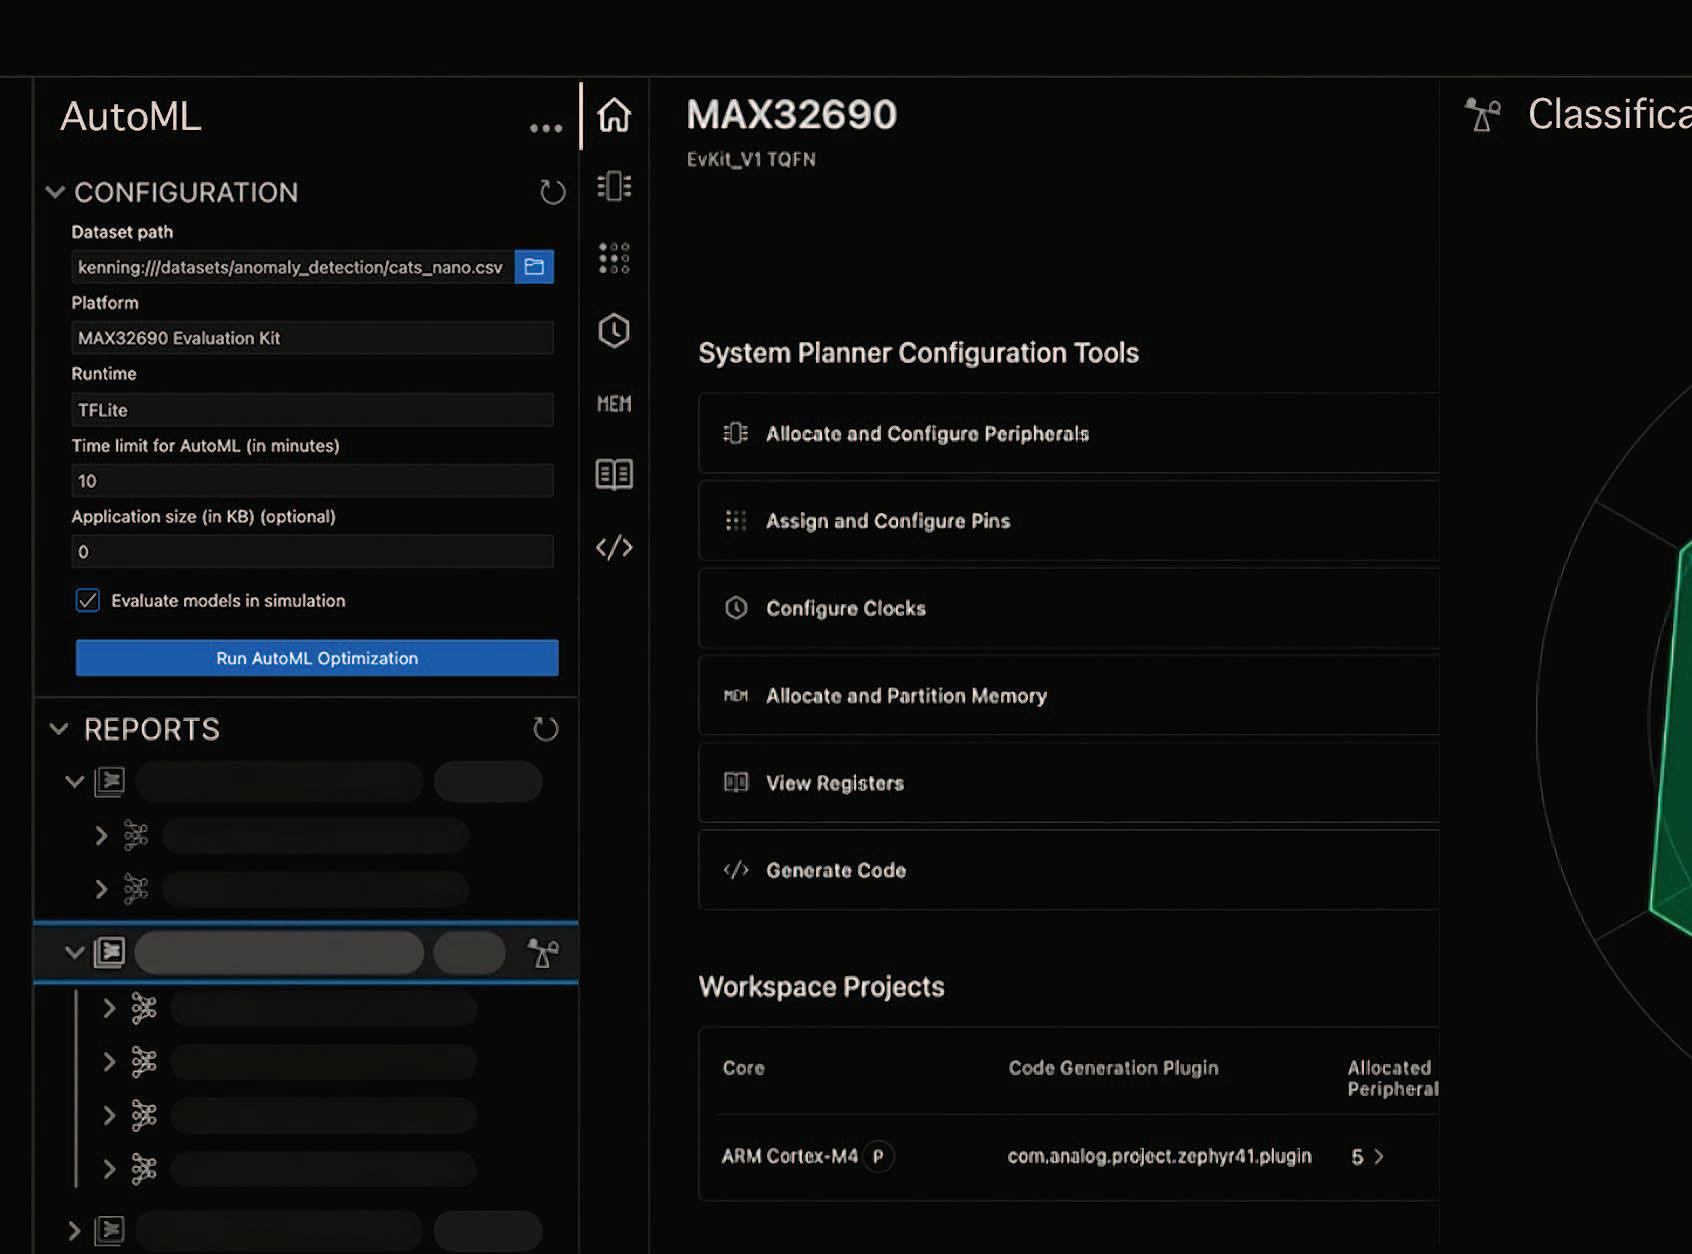
Task: Click the MAX32690 device title
Action: click(792, 114)
